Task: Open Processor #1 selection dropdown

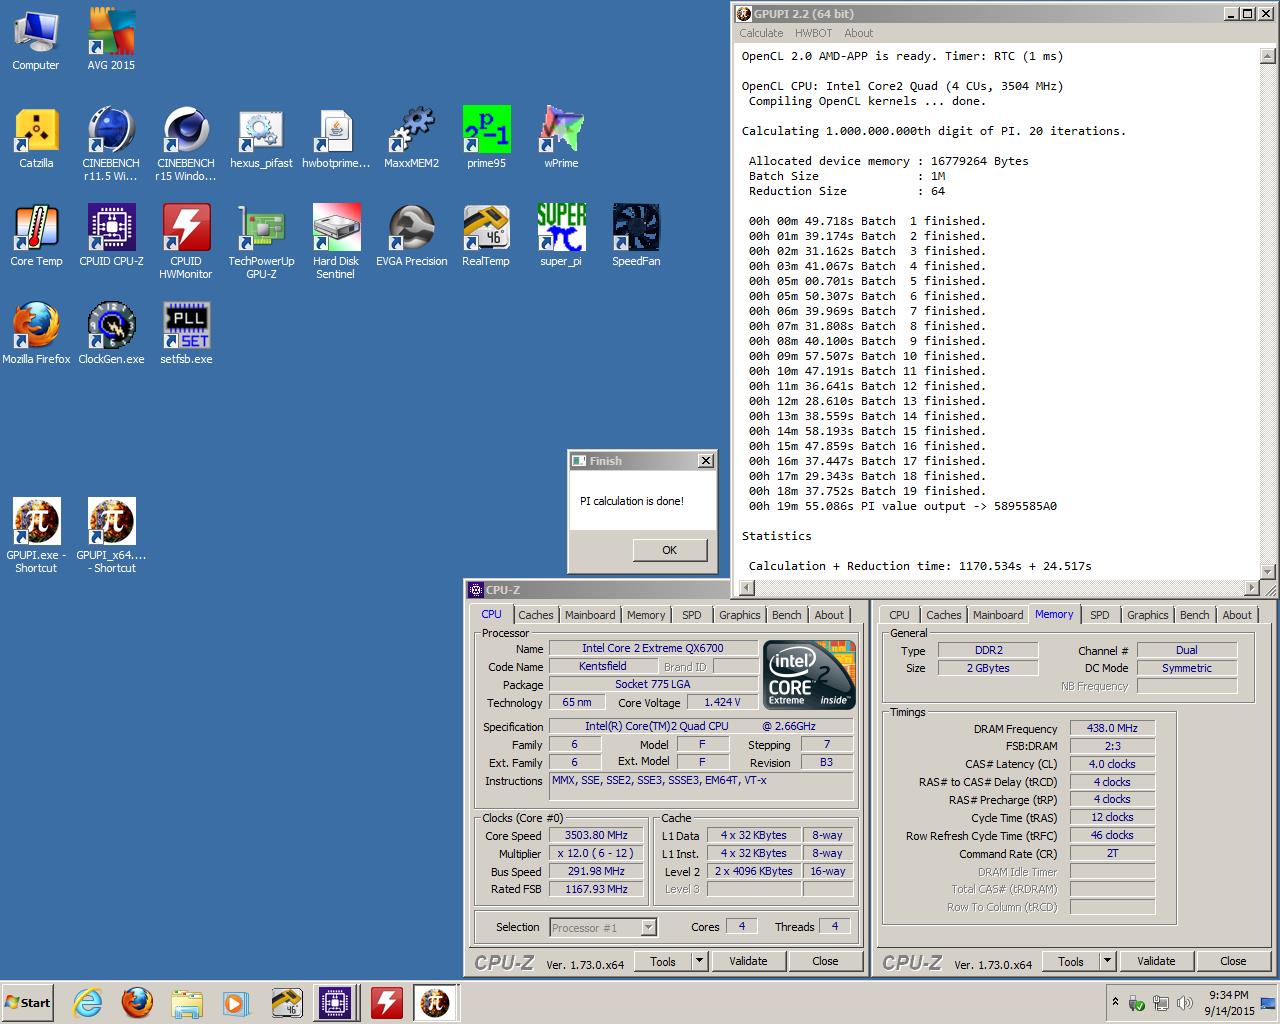Action: click(603, 927)
